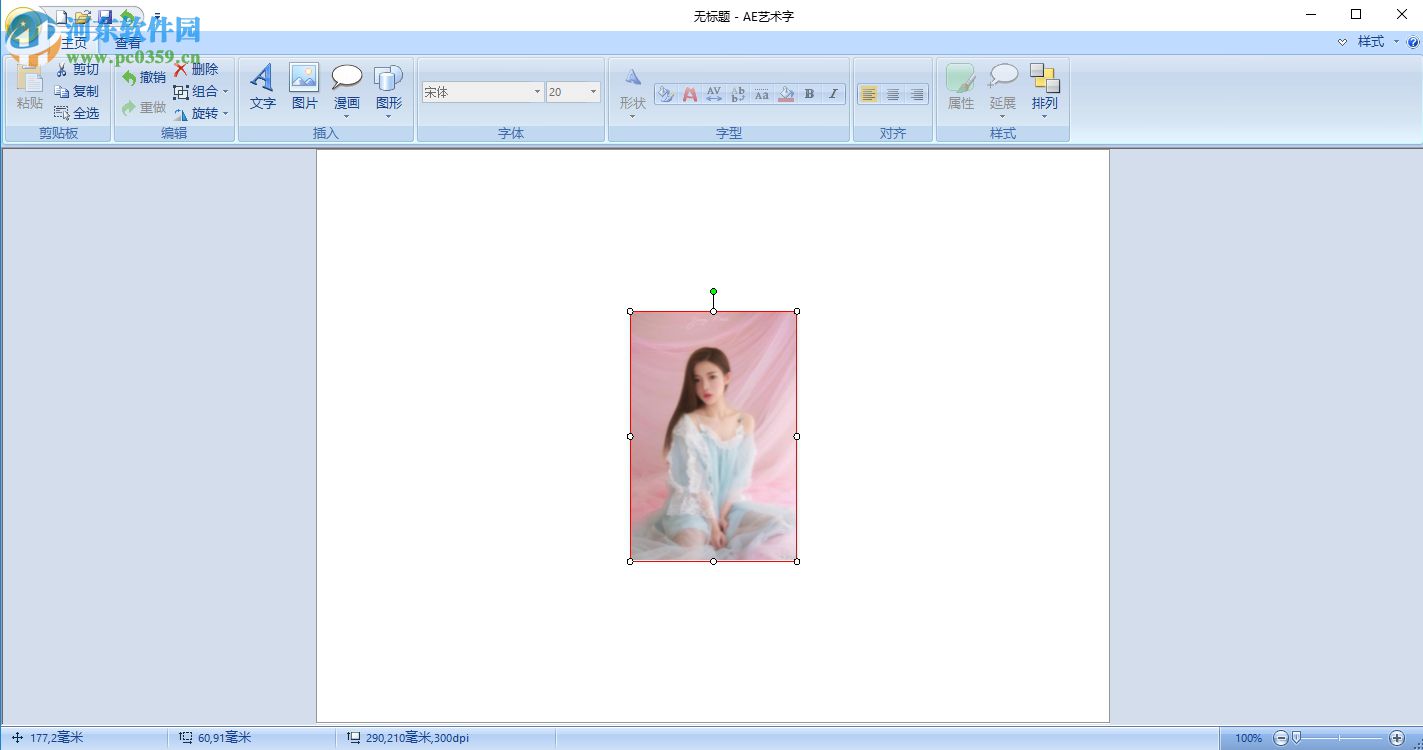Click the zoom in plus button
Viewport: 1423px width, 750px height.
[1397, 738]
